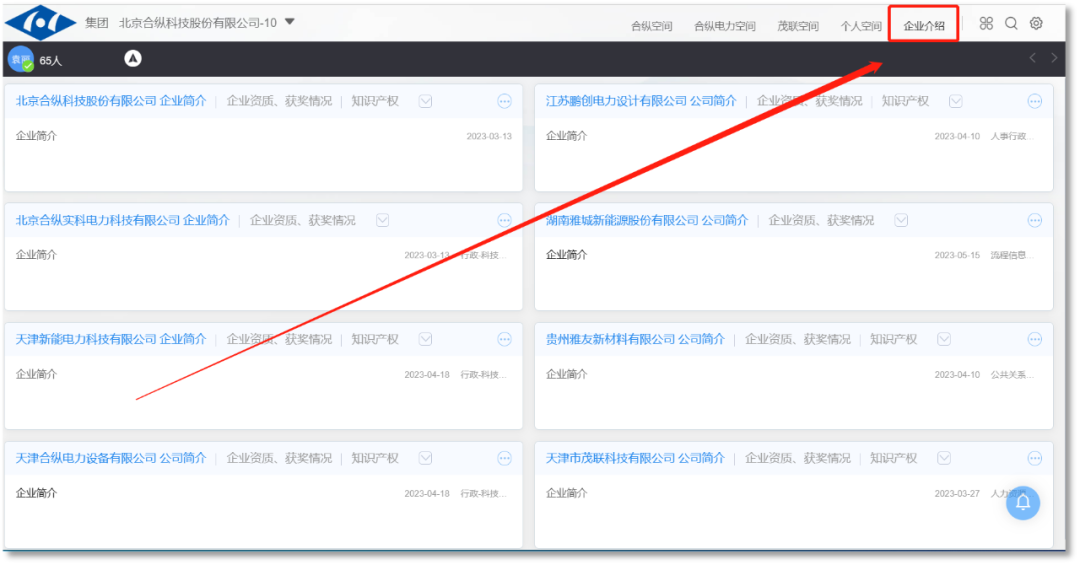The image size is (1080, 565).
Task: Expand tab list of 天津合纵电力设备有限公司 card
Action: 426,458
